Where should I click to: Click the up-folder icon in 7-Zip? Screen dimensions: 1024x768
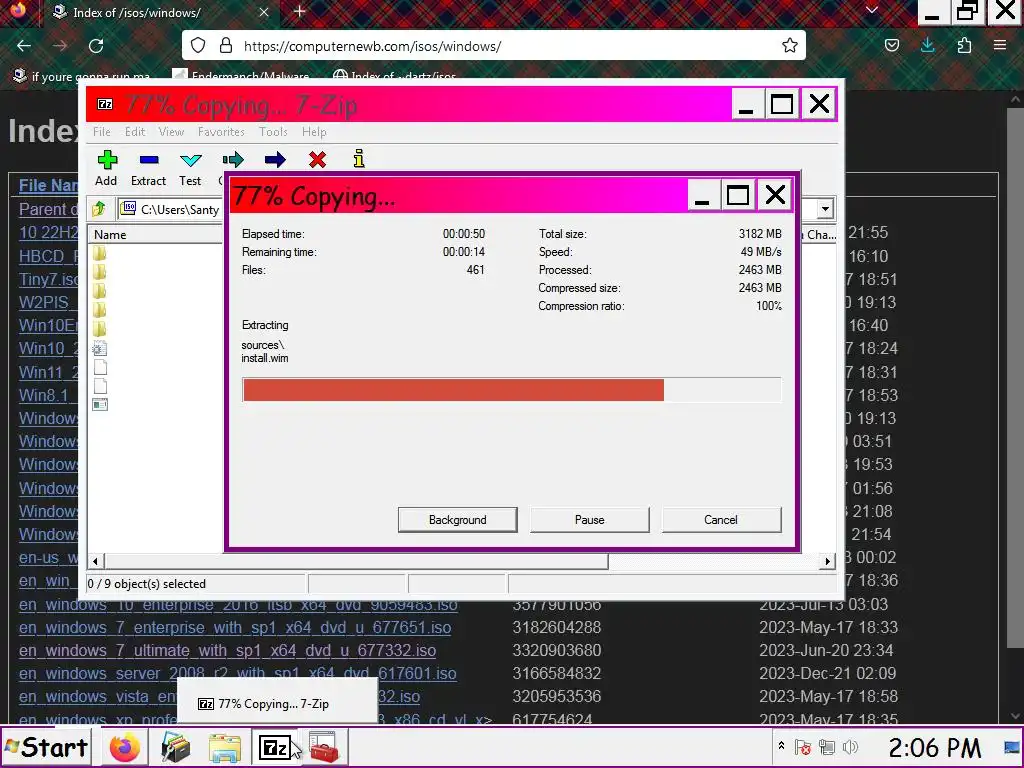(x=99, y=209)
